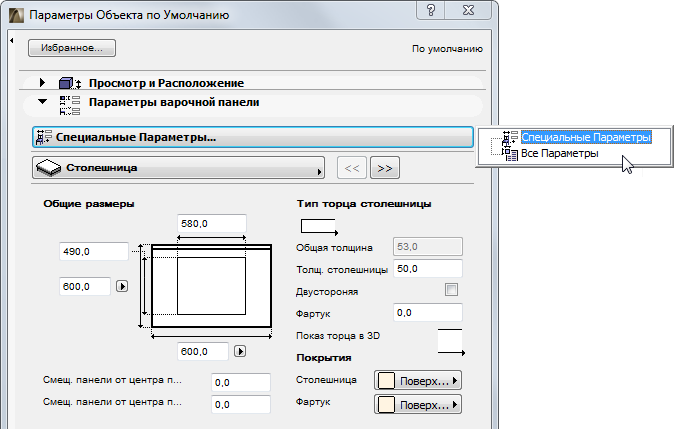The image size is (674, 429).
Task: Collapse the Параметры варочной панели section
Action: [x=42, y=101]
